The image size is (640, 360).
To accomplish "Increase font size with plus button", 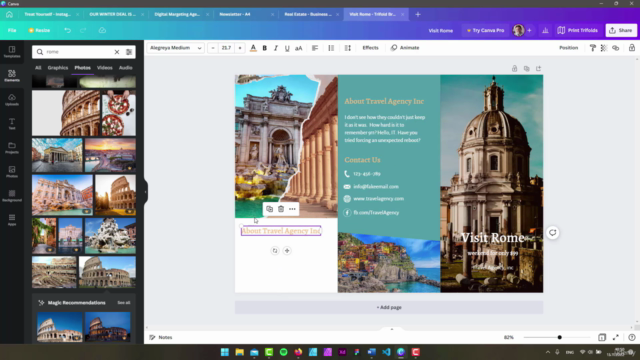I will pyautogui.click(x=240, y=48).
